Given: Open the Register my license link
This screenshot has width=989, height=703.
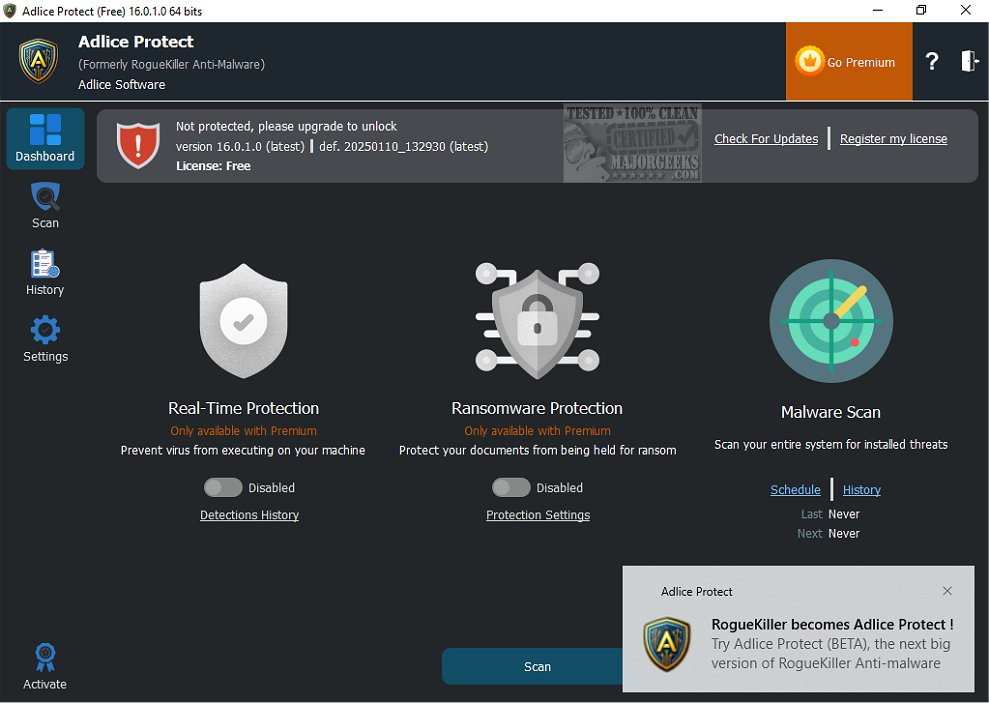Looking at the screenshot, I should point(893,139).
